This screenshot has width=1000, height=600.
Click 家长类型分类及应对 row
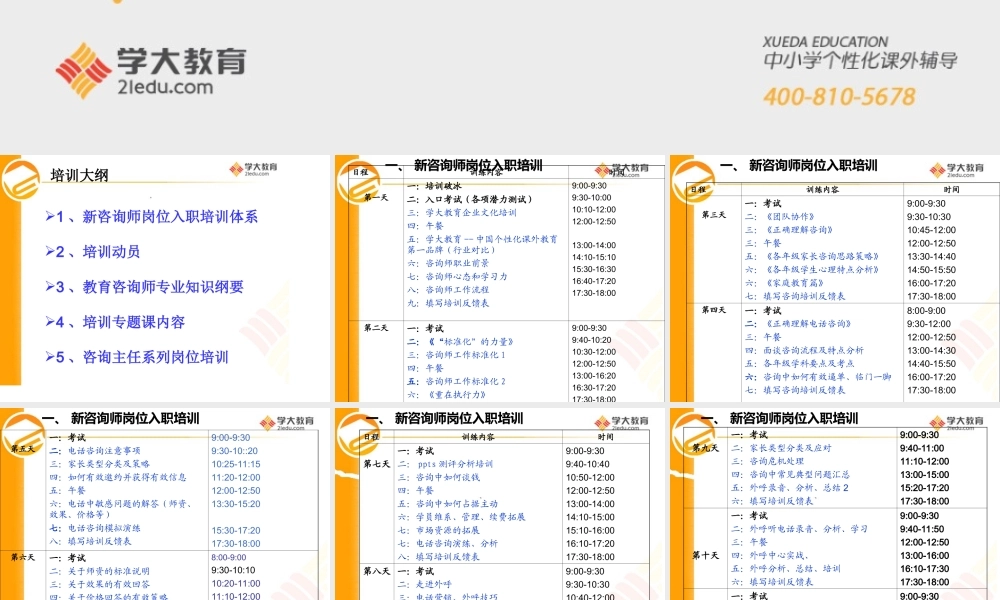[781, 448]
